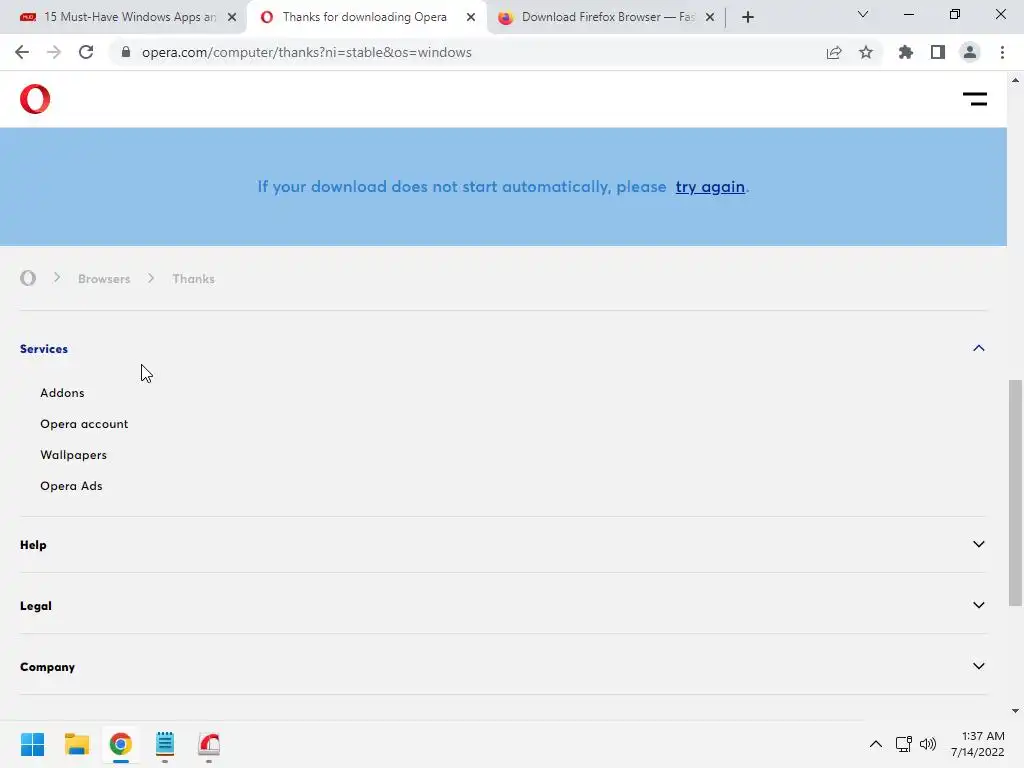Screen dimensions: 1024x768
Task: Go back to previous page
Action: (22, 52)
